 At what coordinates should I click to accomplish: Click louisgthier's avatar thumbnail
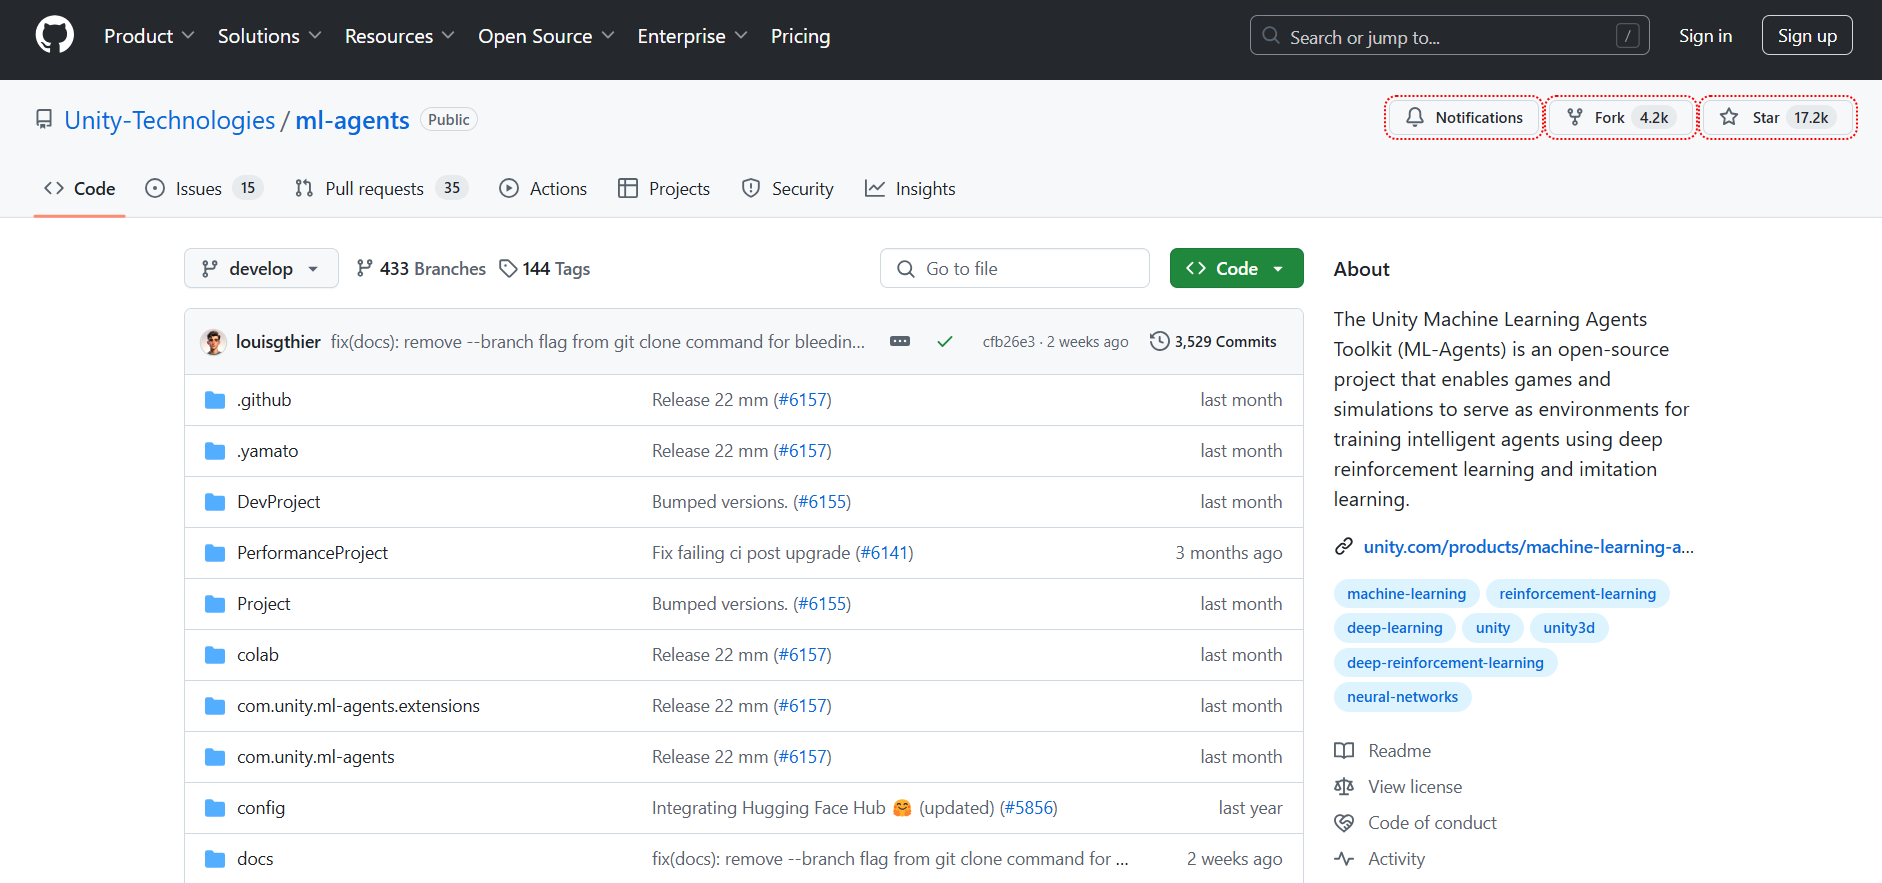pyautogui.click(x=213, y=342)
